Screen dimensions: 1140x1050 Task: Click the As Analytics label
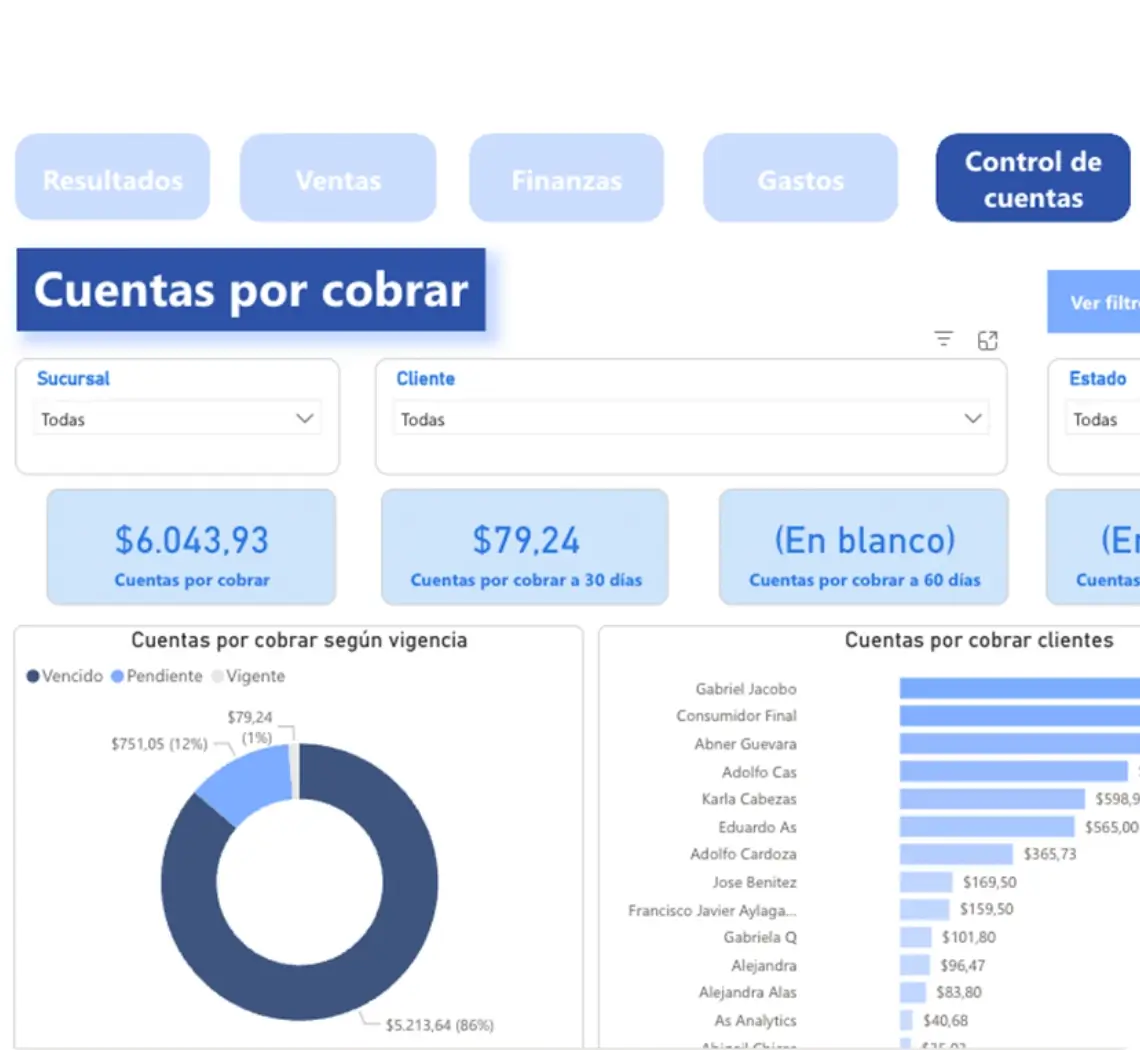point(755,1021)
